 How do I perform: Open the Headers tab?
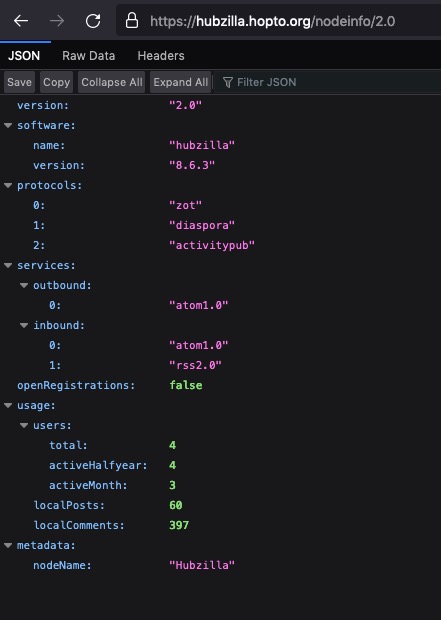(x=161, y=56)
